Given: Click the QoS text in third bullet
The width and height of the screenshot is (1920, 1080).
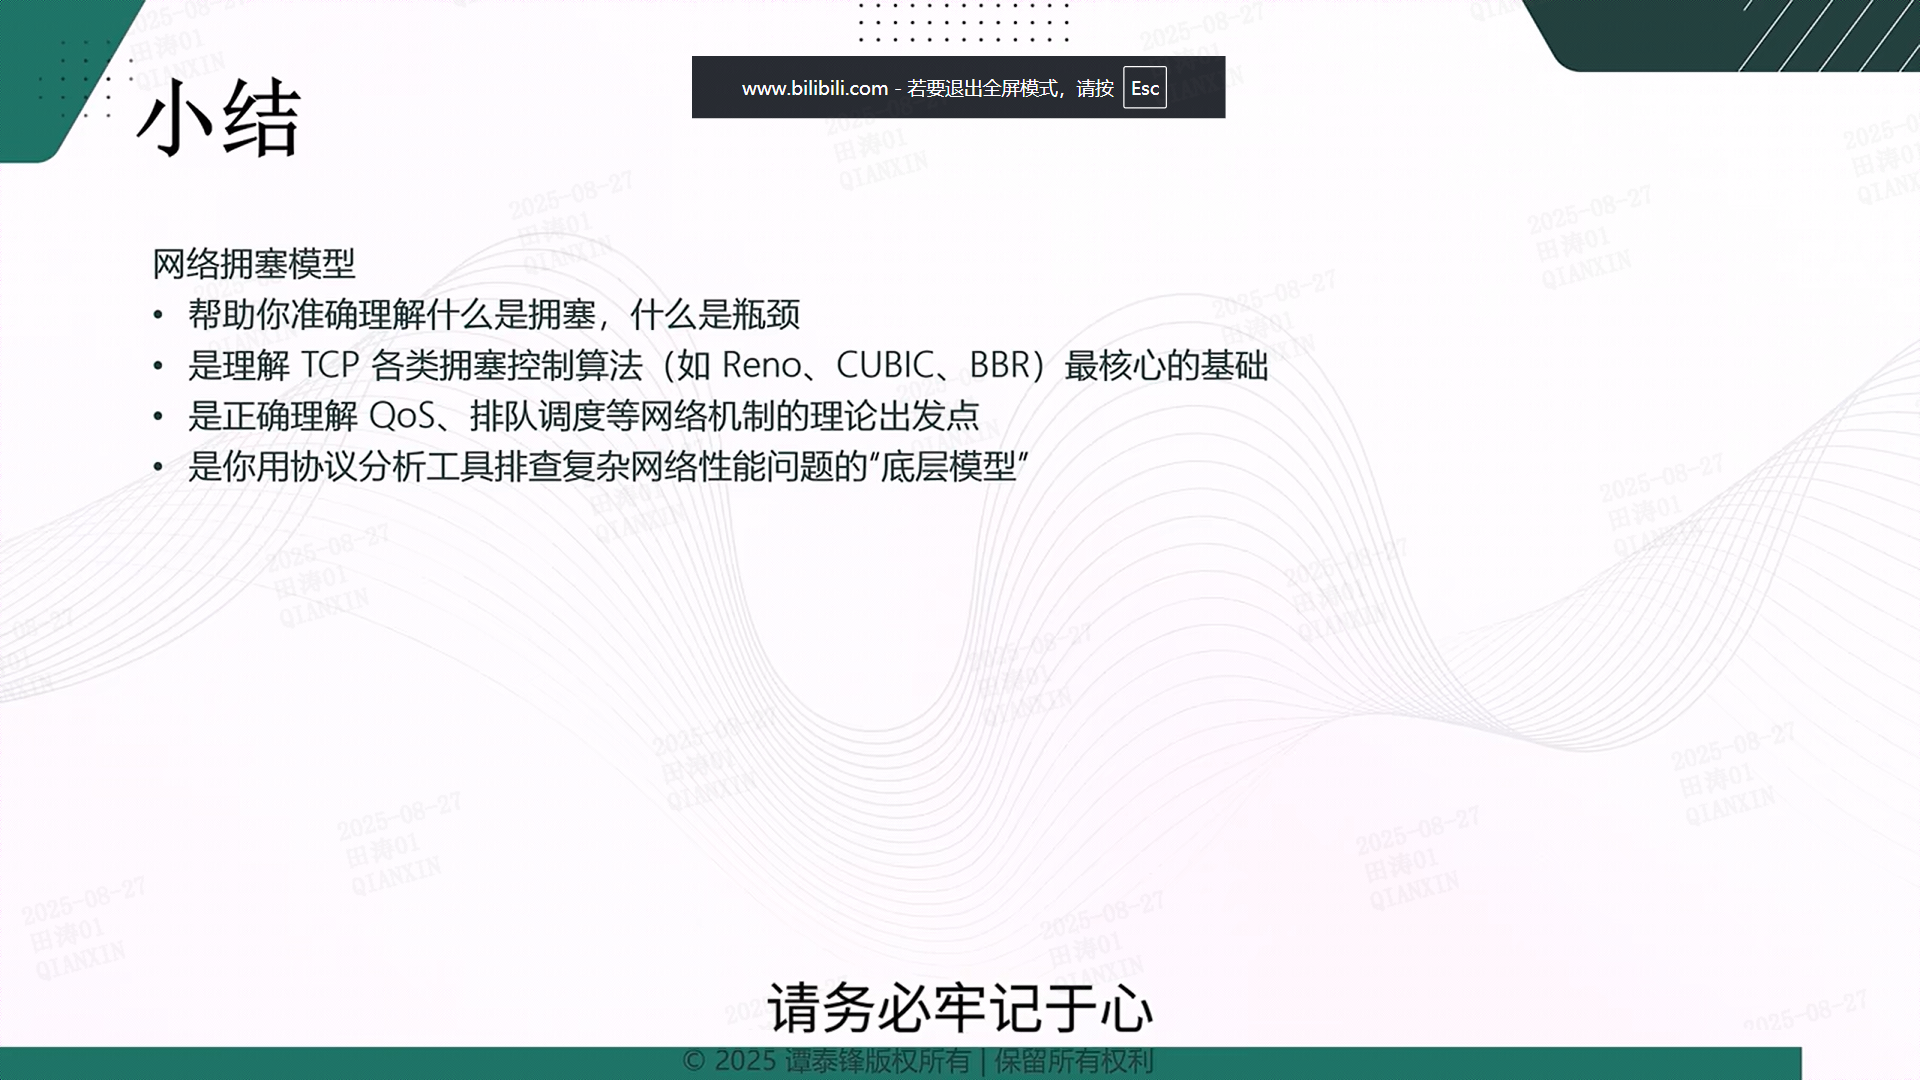Looking at the screenshot, I should click(x=402, y=415).
